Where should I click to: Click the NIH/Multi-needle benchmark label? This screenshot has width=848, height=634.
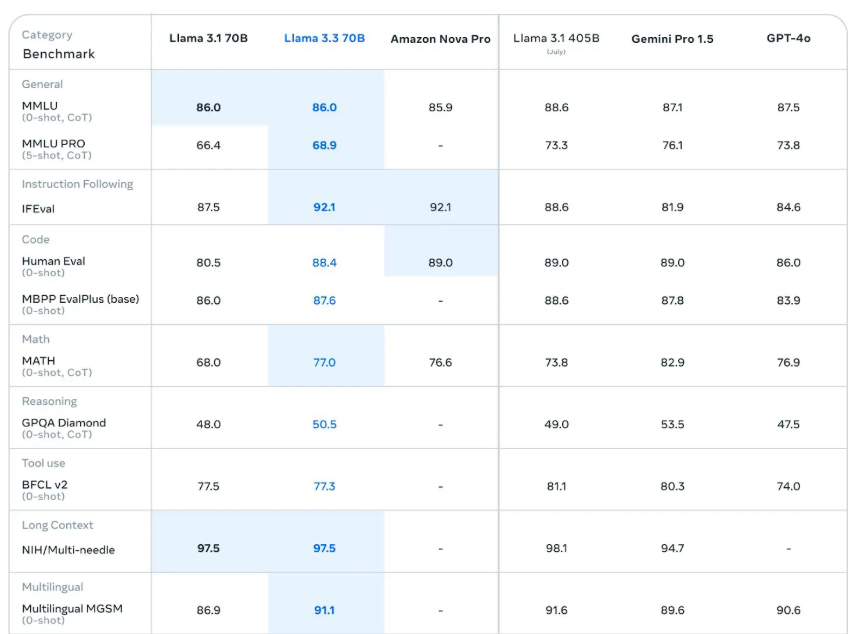click(69, 548)
